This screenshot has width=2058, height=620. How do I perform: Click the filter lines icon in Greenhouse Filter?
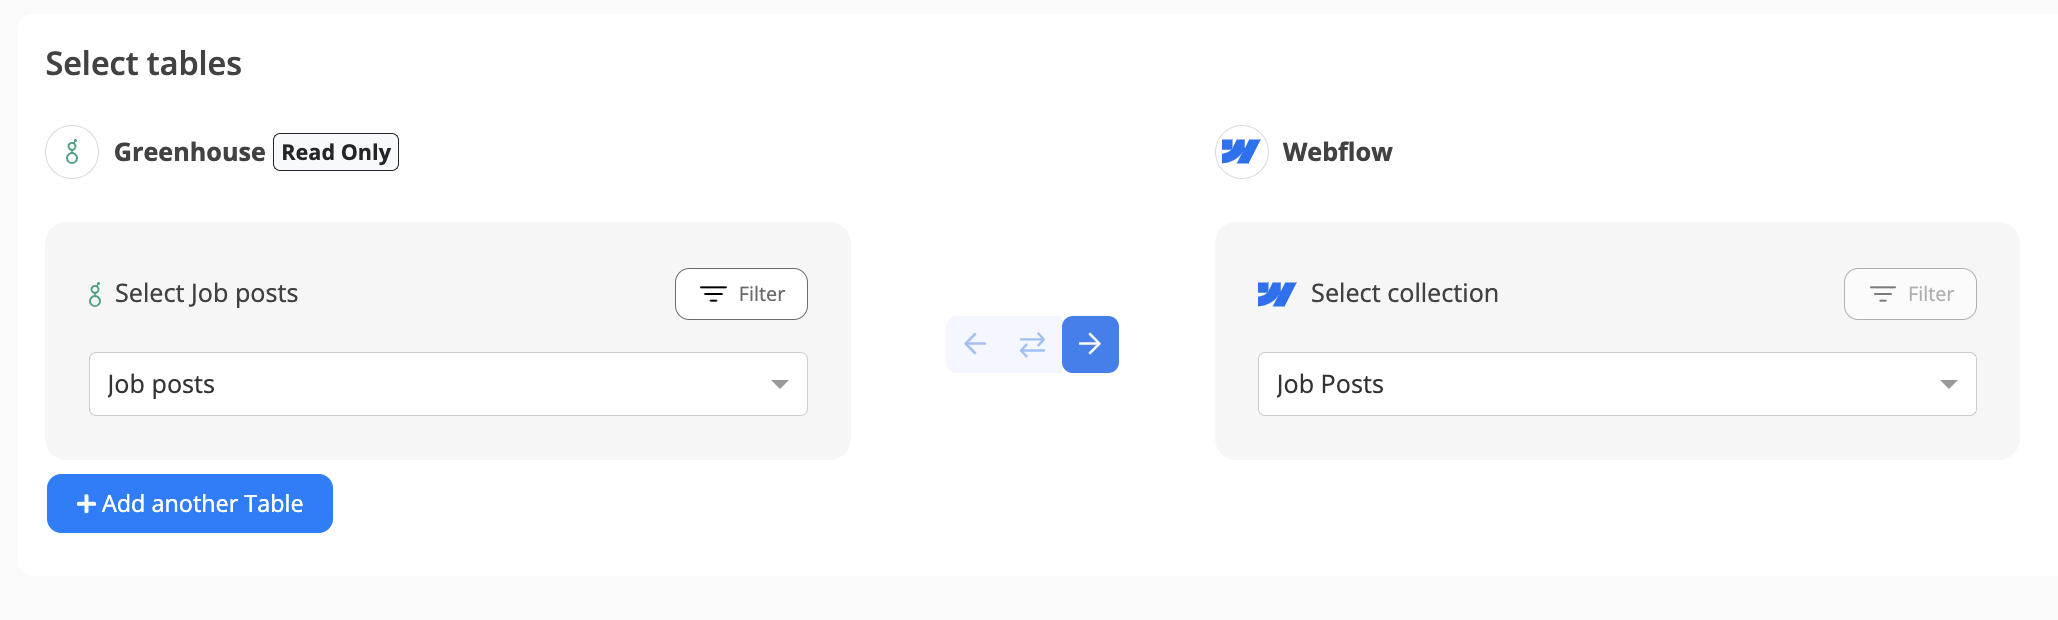(x=713, y=294)
